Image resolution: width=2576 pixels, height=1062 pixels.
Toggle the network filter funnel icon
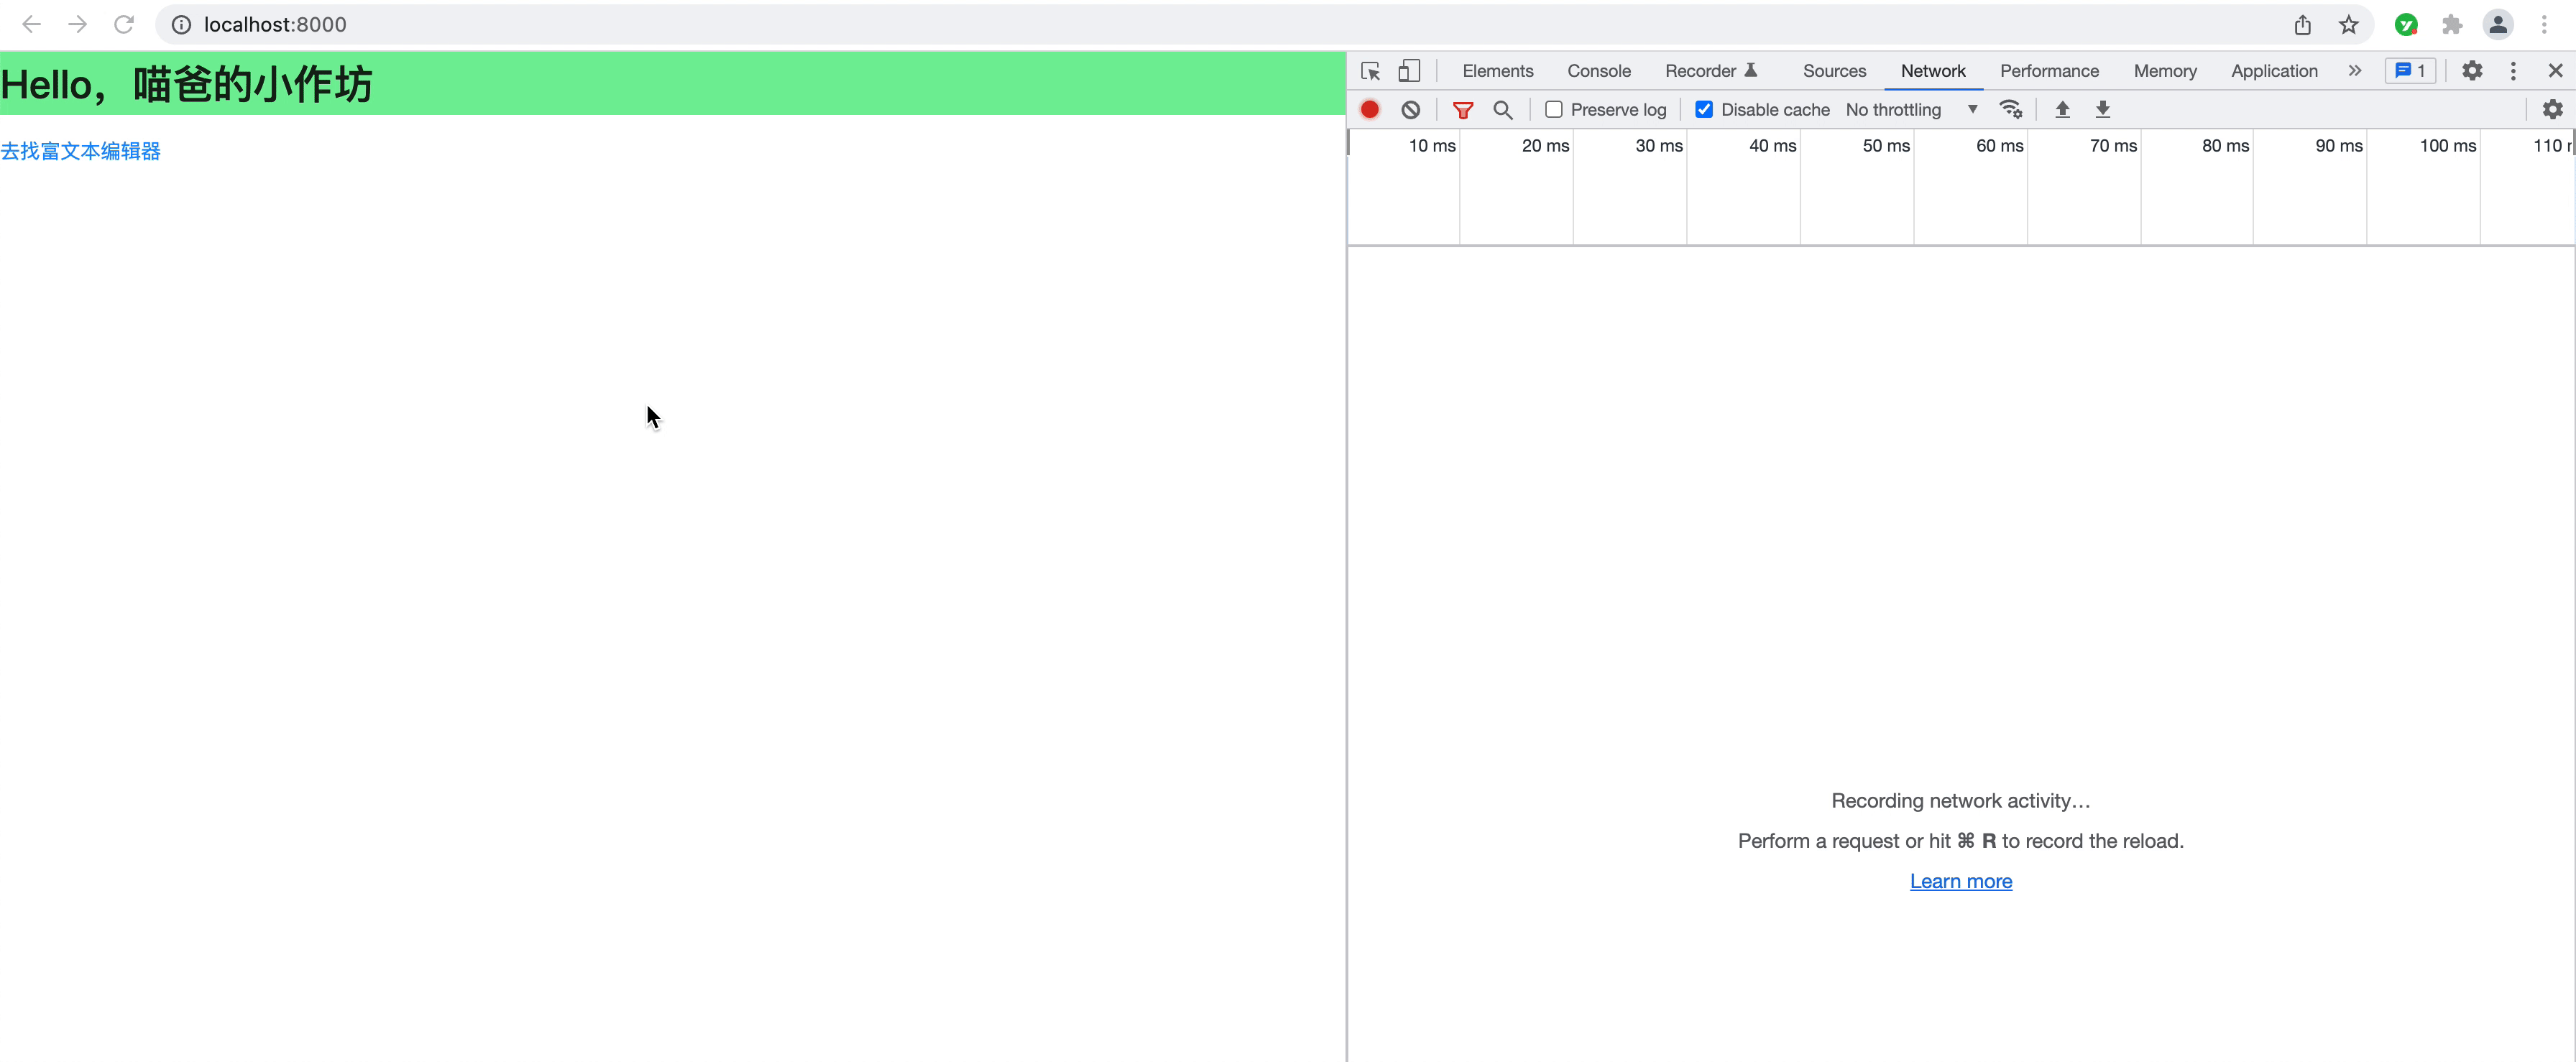(x=1462, y=110)
